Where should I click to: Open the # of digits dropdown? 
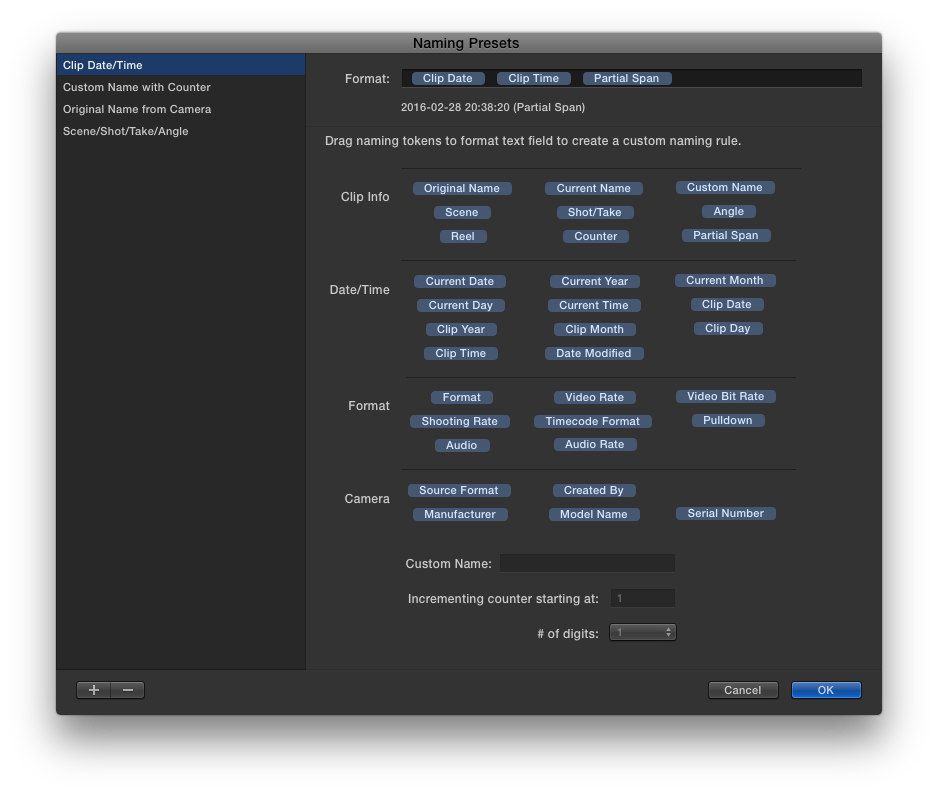coord(643,633)
